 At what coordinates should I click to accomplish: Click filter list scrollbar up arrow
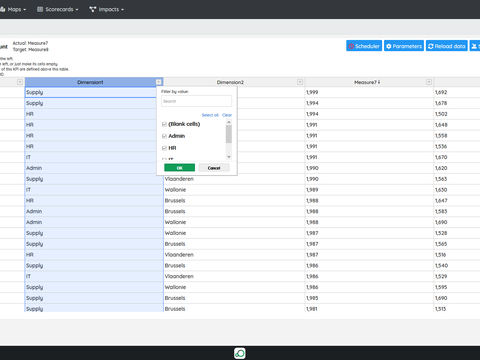click(x=229, y=122)
